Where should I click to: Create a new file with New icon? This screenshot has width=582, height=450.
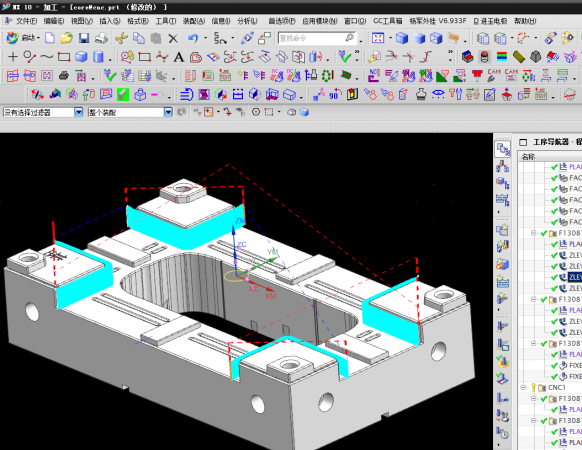[50, 38]
